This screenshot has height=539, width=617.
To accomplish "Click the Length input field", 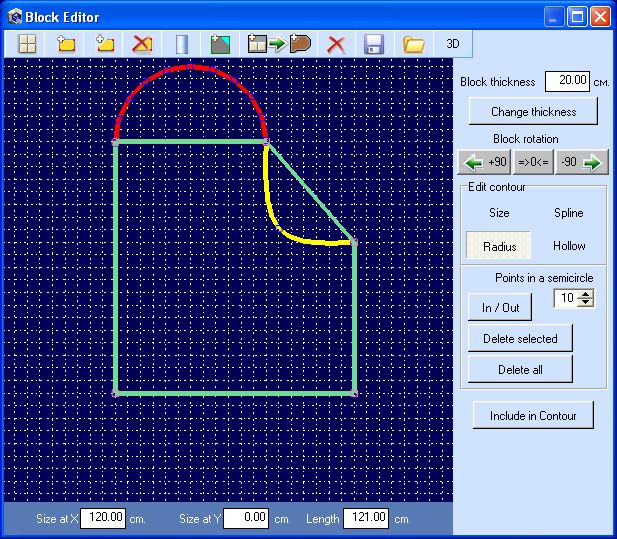I will [x=366, y=518].
